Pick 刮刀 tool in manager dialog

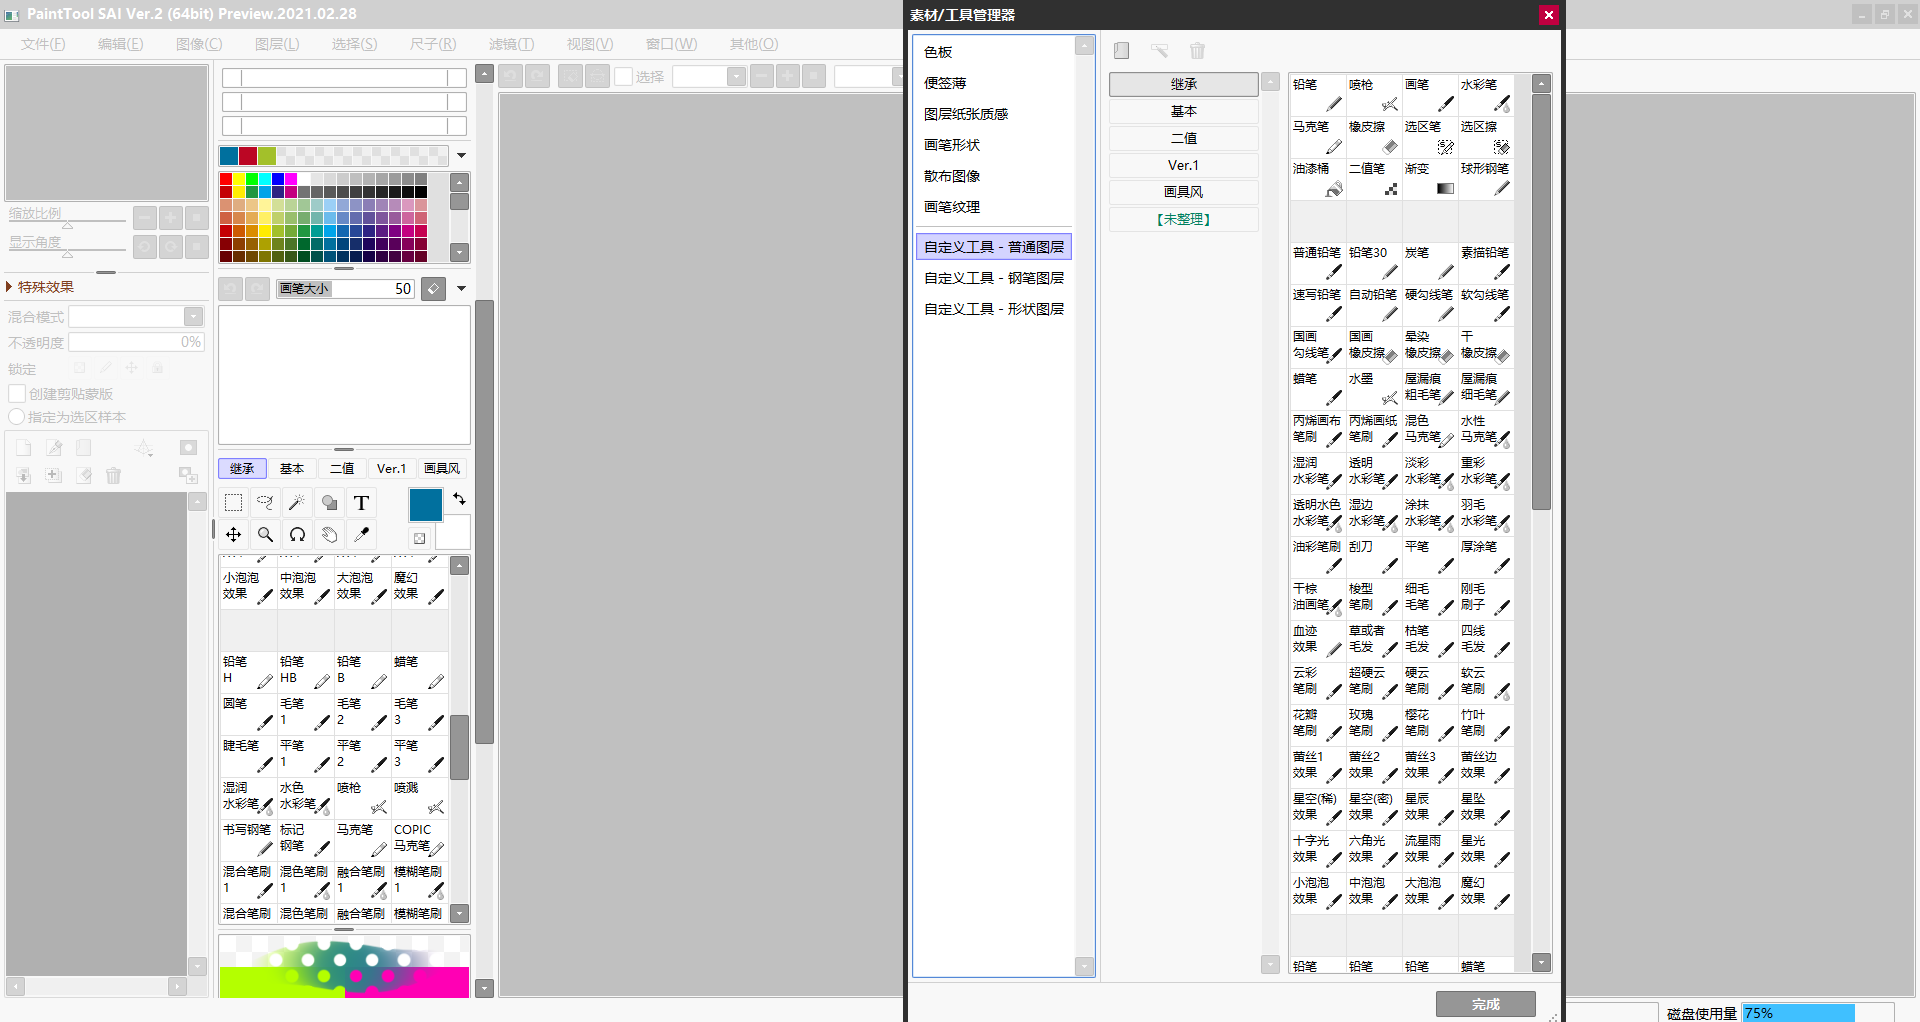pyautogui.click(x=1373, y=558)
